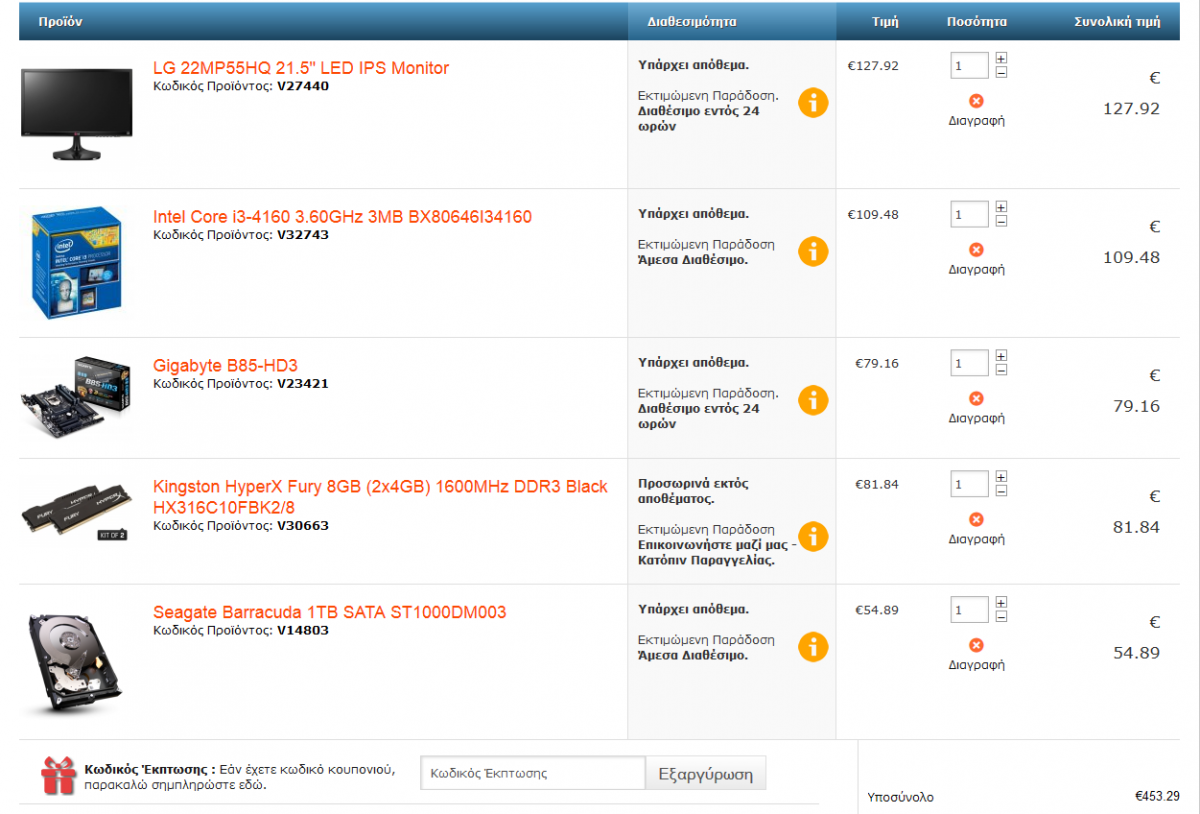Click subtotal amount €453.29
Image resolution: width=1200 pixels, height=814 pixels.
(1156, 797)
